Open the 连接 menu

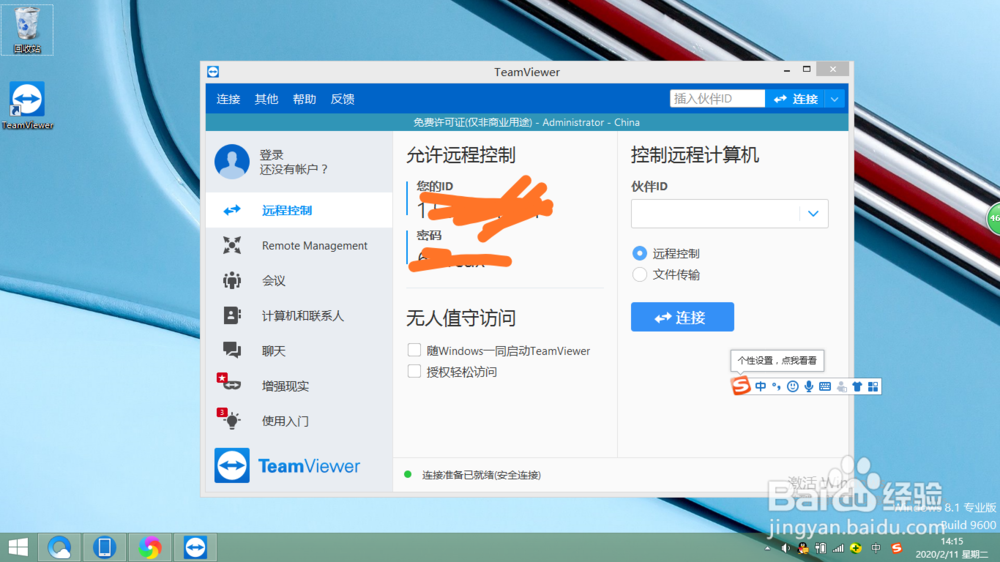click(228, 99)
